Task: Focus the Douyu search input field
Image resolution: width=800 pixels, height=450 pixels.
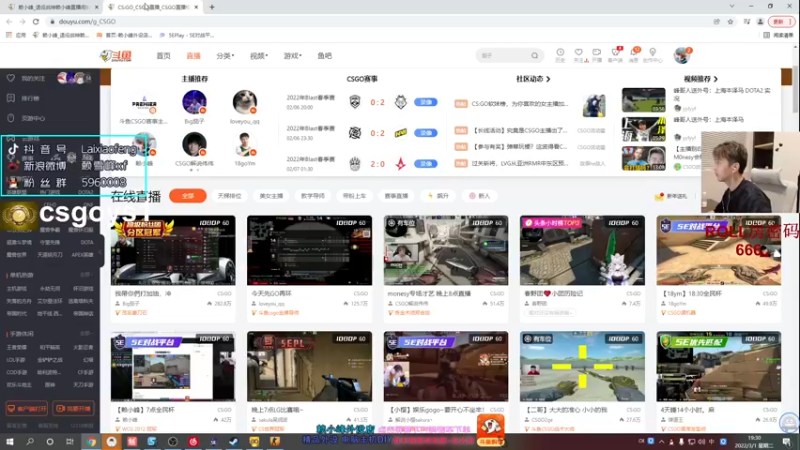Action: pos(503,56)
